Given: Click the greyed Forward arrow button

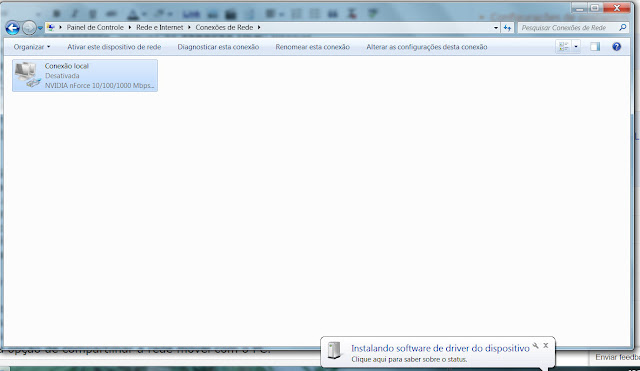Looking at the screenshot, I should (x=29, y=28).
